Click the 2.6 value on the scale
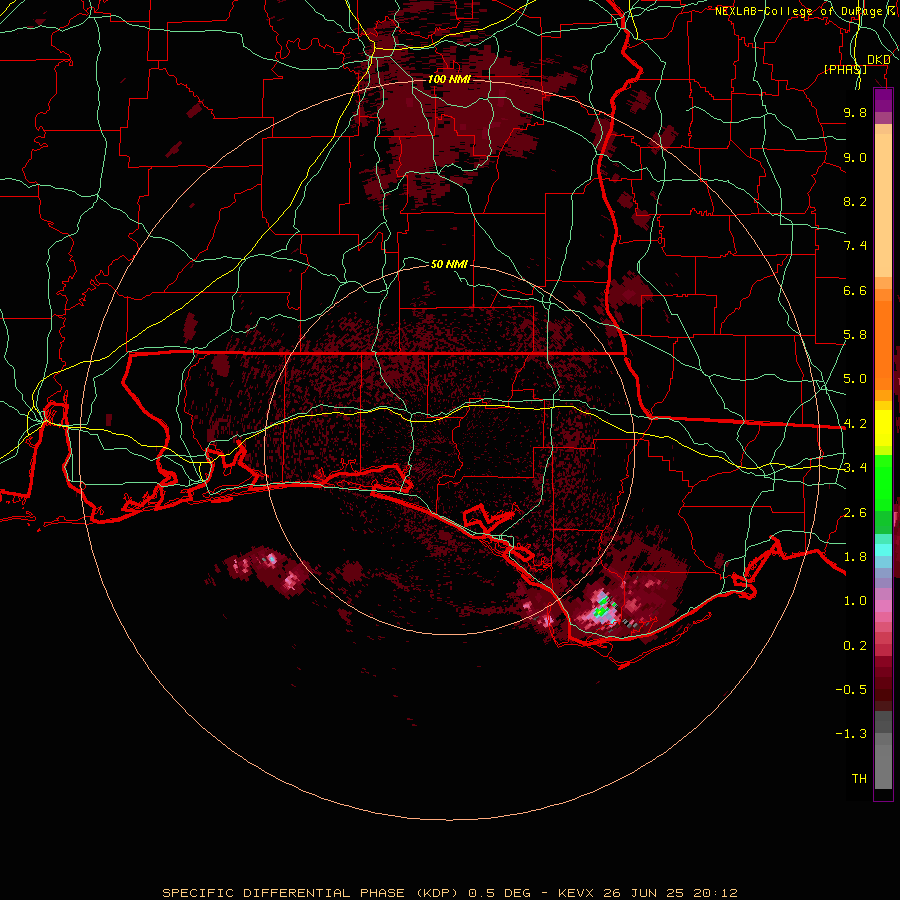Viewport: 900px width, 900px height. (855, 513)
